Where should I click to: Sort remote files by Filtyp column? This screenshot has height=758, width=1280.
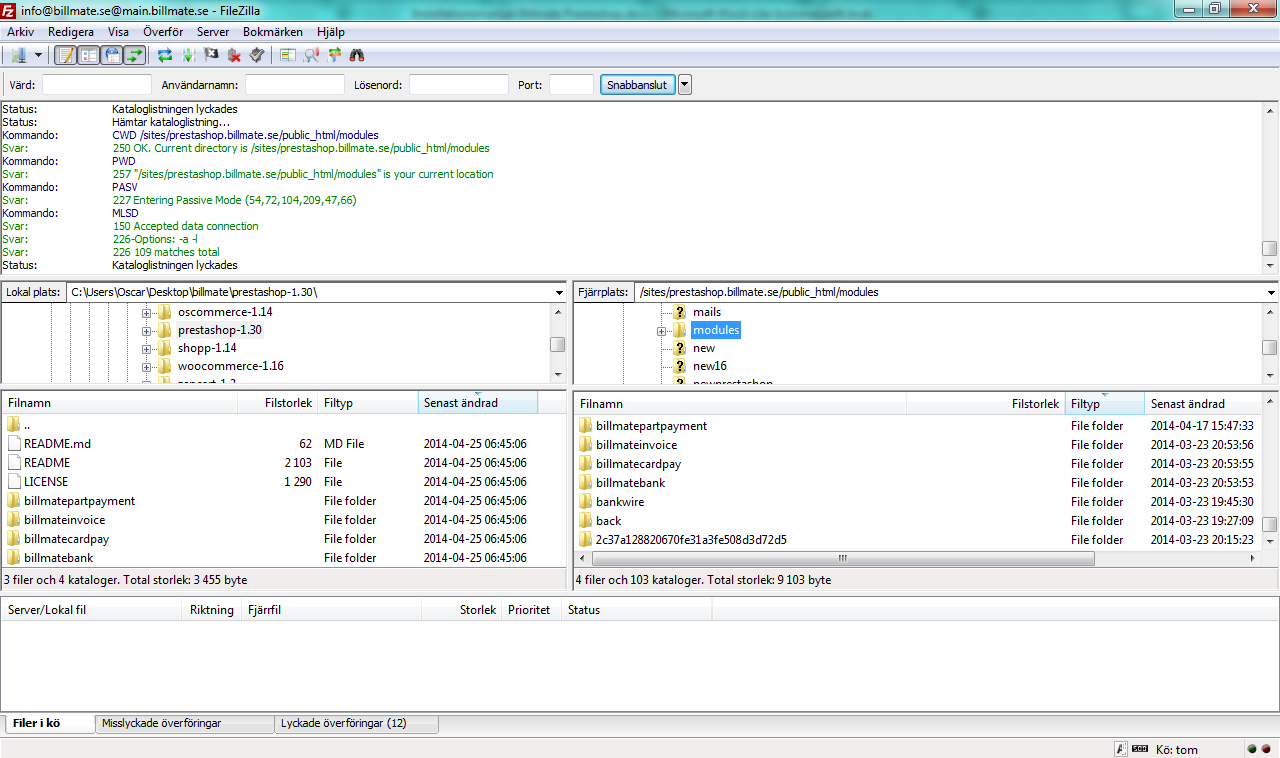click(x=1105, y=403)
